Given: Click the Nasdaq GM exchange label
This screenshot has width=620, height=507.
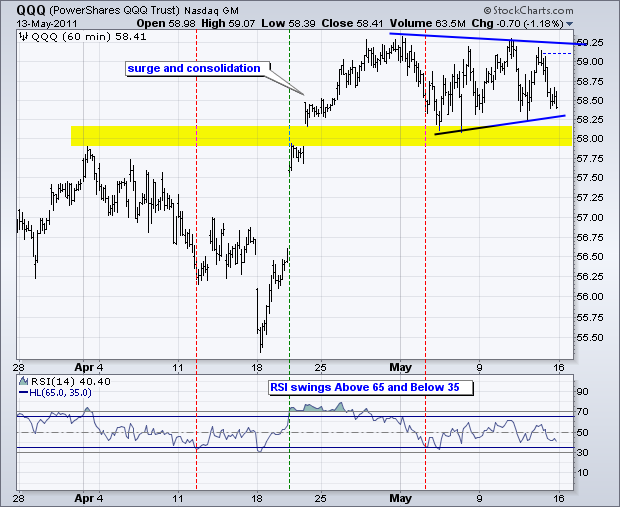Looking at the screenshot, I should pos(212,11).
